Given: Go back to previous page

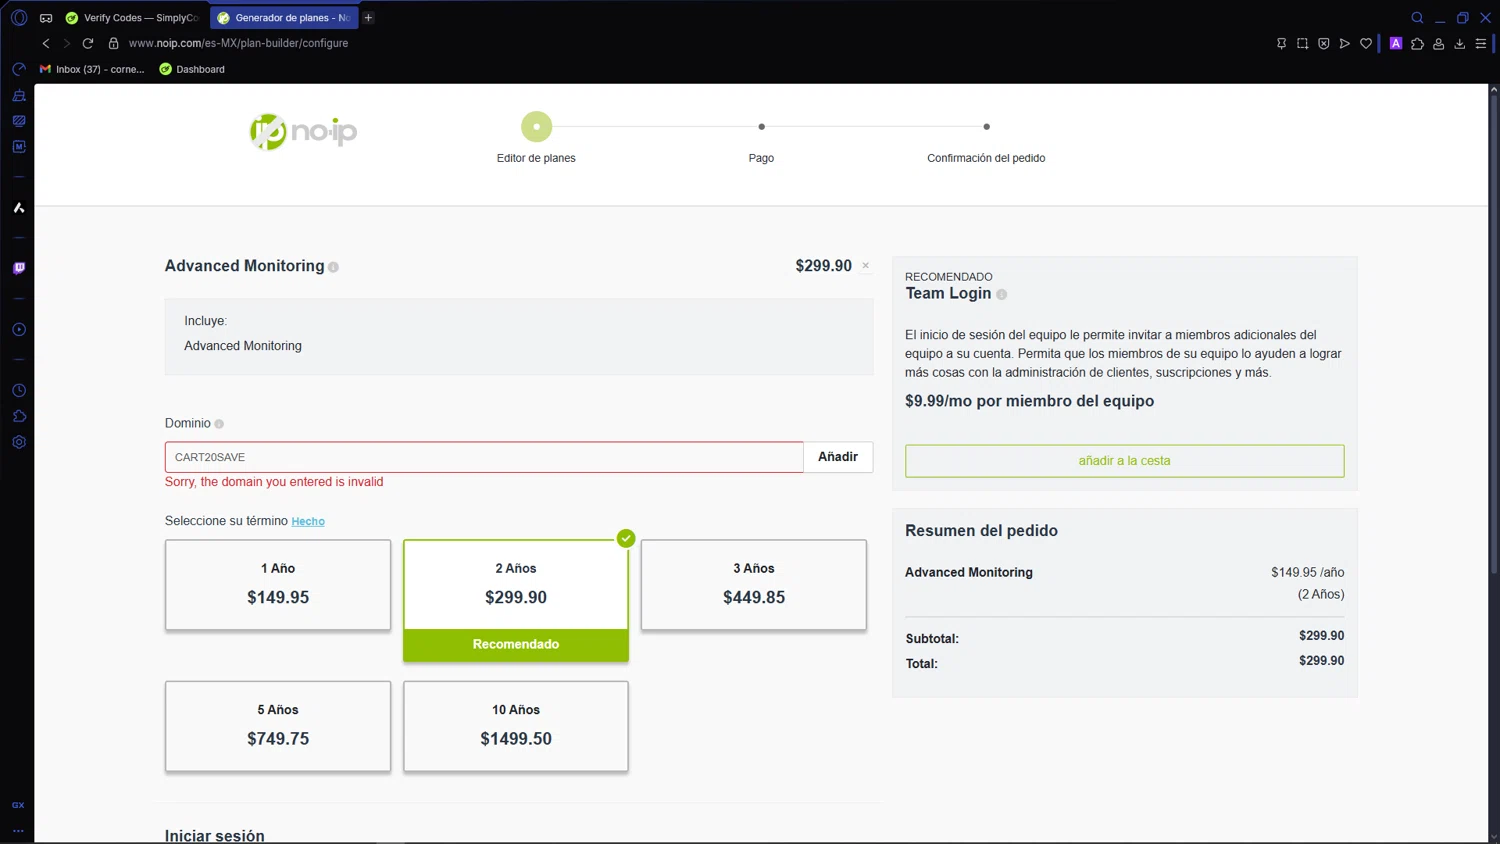Looking at the screenshot, I should tap(46, 43).
